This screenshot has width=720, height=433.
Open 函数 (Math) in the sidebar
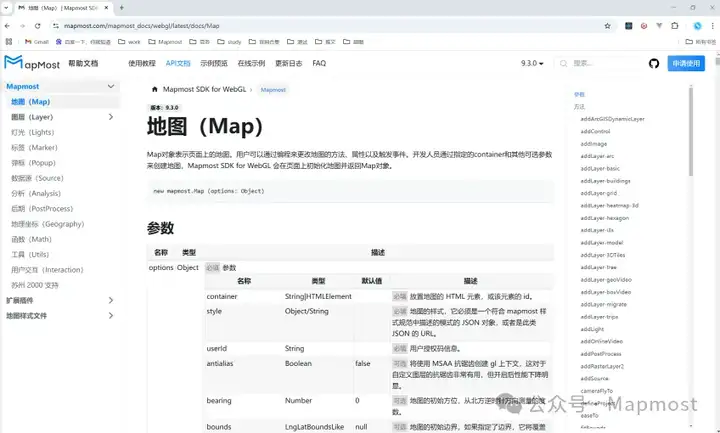click(x=31, y=239)
